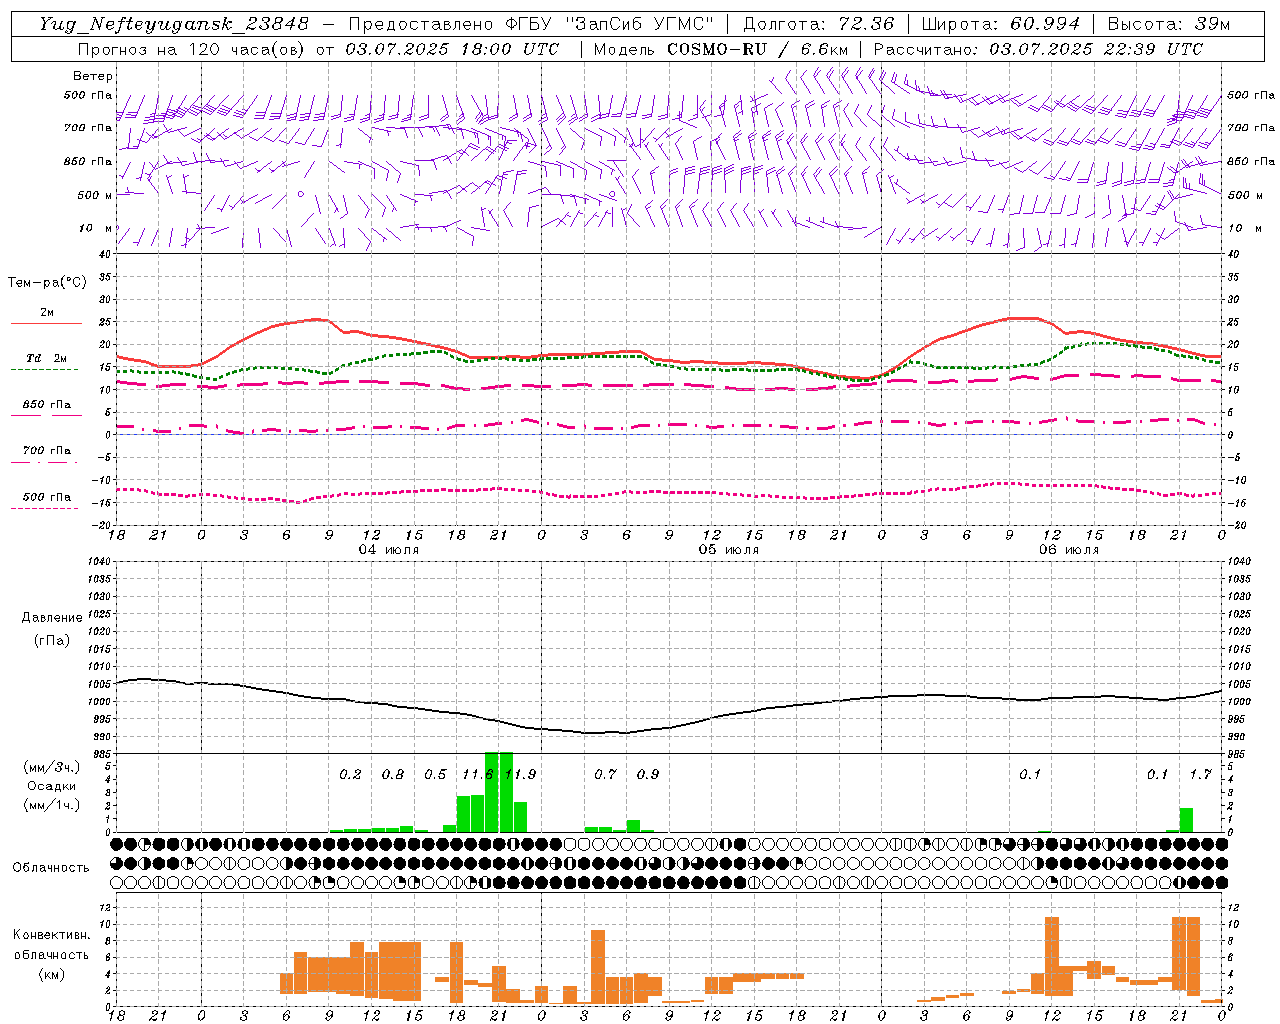Viewport: 1280px width, 1024px height.
Task: Click the Облачность row label
Action: click(51, 867)
